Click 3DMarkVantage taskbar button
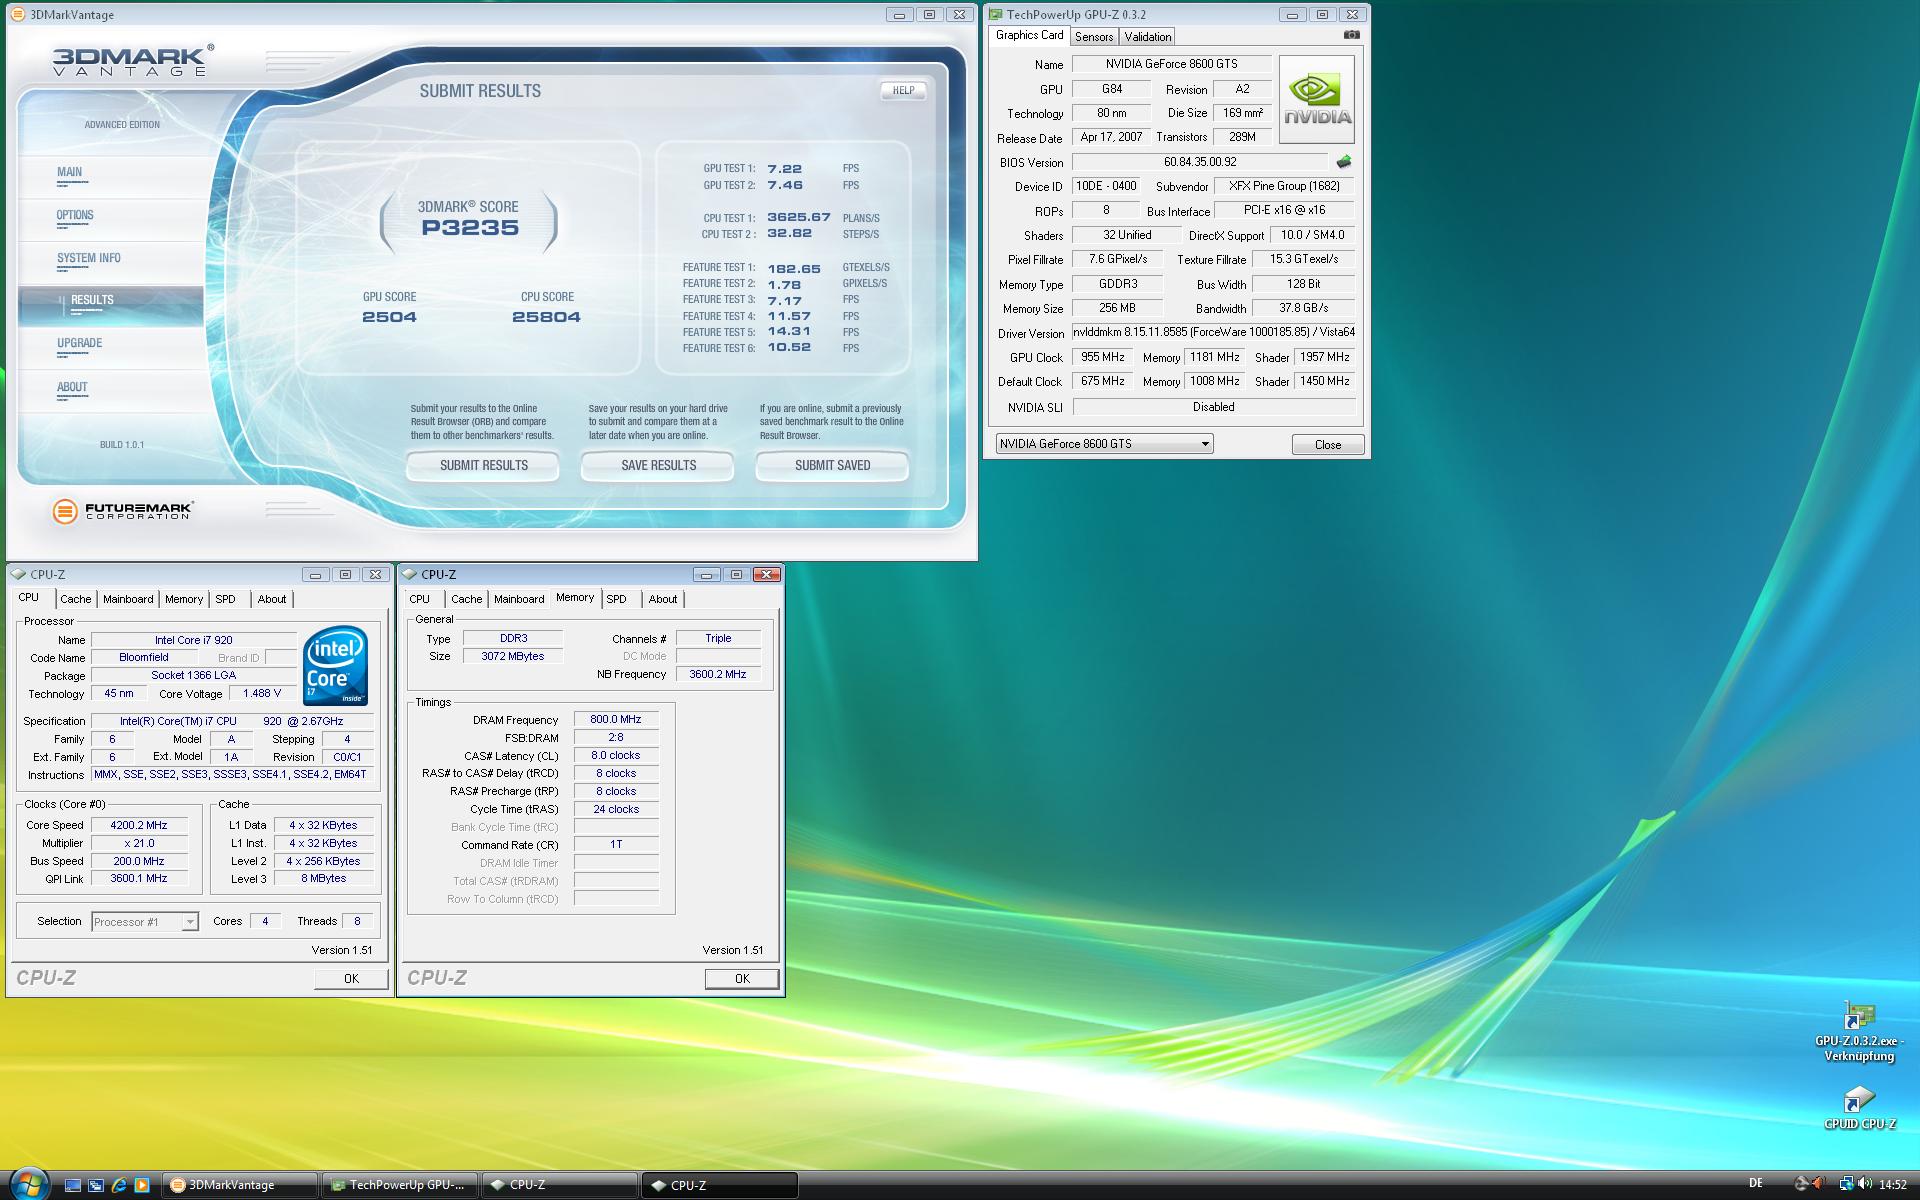 pyautogui.click(x=239, y=1185)
